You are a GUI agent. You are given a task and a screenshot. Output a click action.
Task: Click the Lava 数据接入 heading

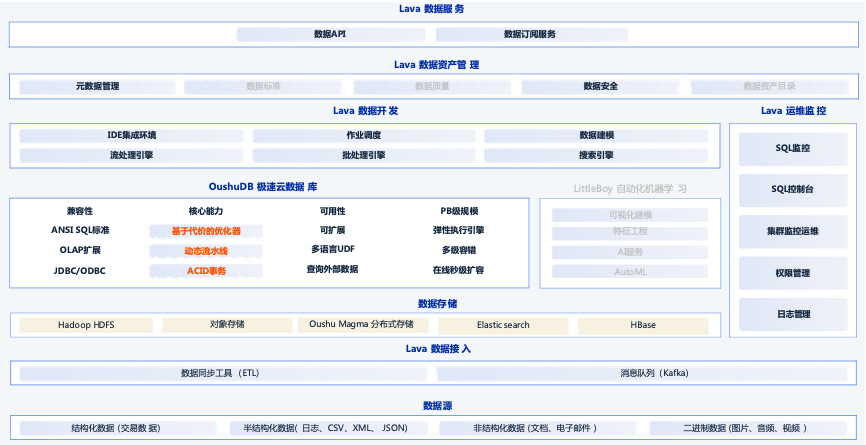[438, 349]
